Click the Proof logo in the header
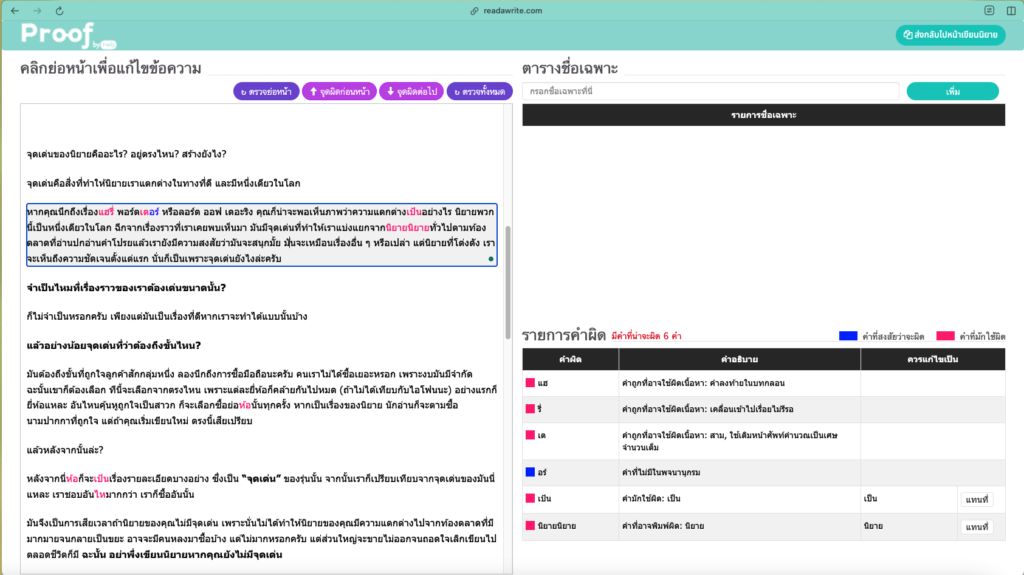This screenshot has width=1024, height=575. [x=58, y=34]
